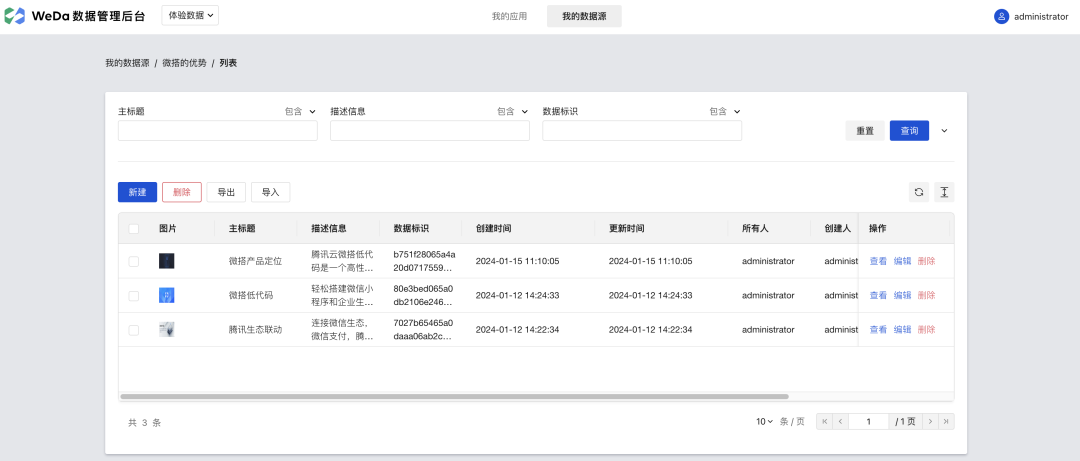Check the 腾讯生态联动 row checkbox
The width and height of the screenshot is (1080, 461).
[x=134, y=330]
